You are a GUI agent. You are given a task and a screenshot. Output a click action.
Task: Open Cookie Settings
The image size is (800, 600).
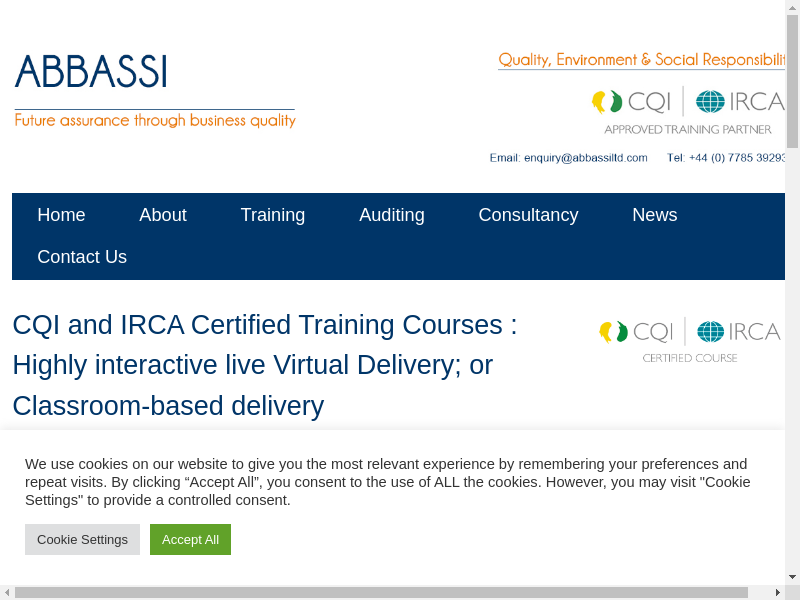click(82, 539)
